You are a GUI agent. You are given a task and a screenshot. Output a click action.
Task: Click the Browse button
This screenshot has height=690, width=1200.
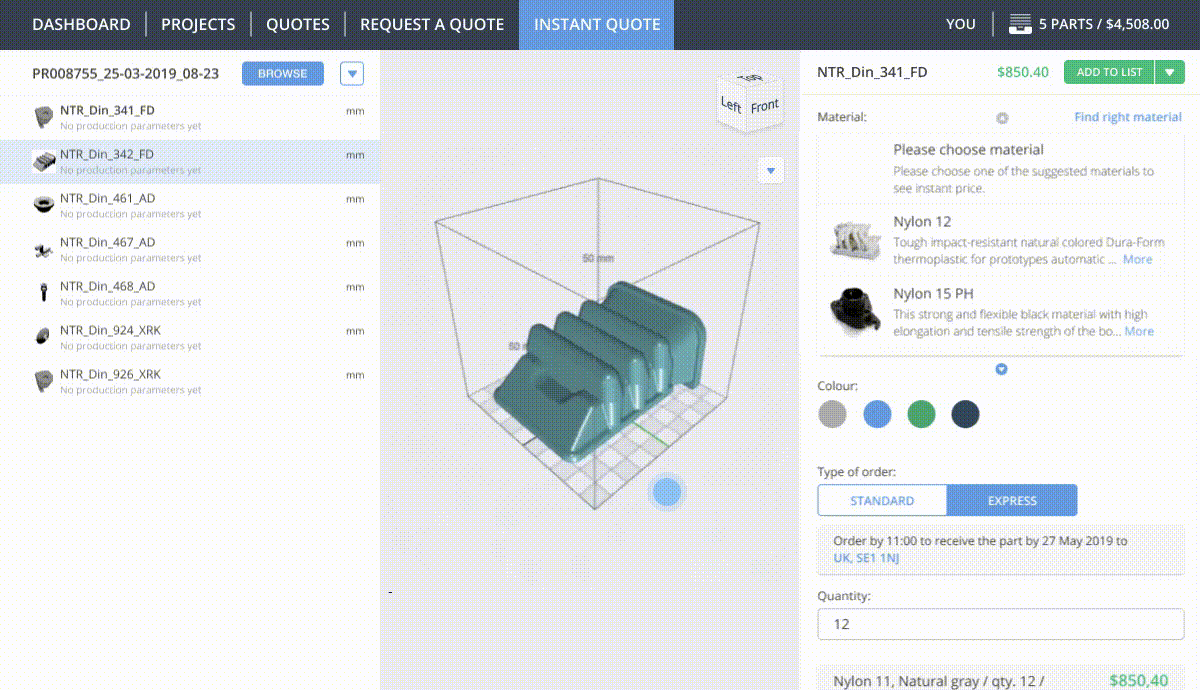pyautogui.click(x=283, y=74)
